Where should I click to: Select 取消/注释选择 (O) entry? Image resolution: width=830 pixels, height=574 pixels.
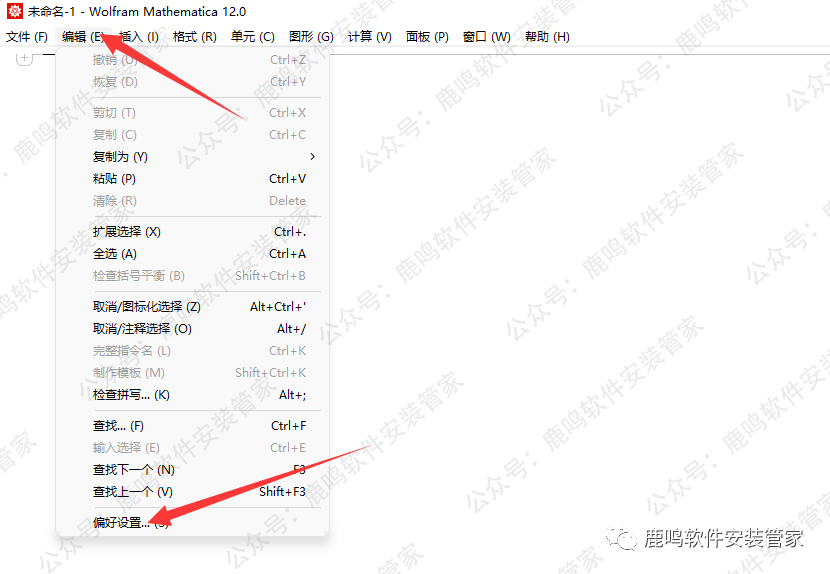coord(193,329)
